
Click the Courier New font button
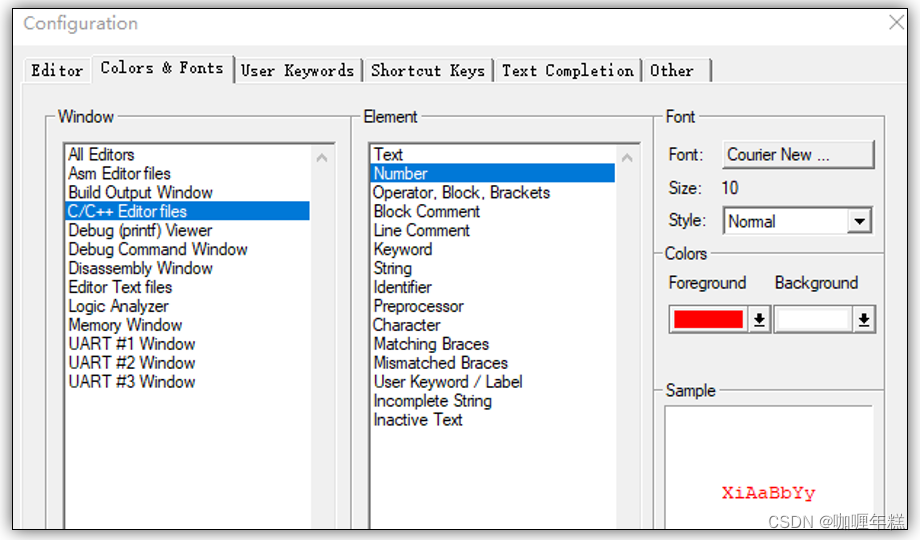(x=798, y=155)
